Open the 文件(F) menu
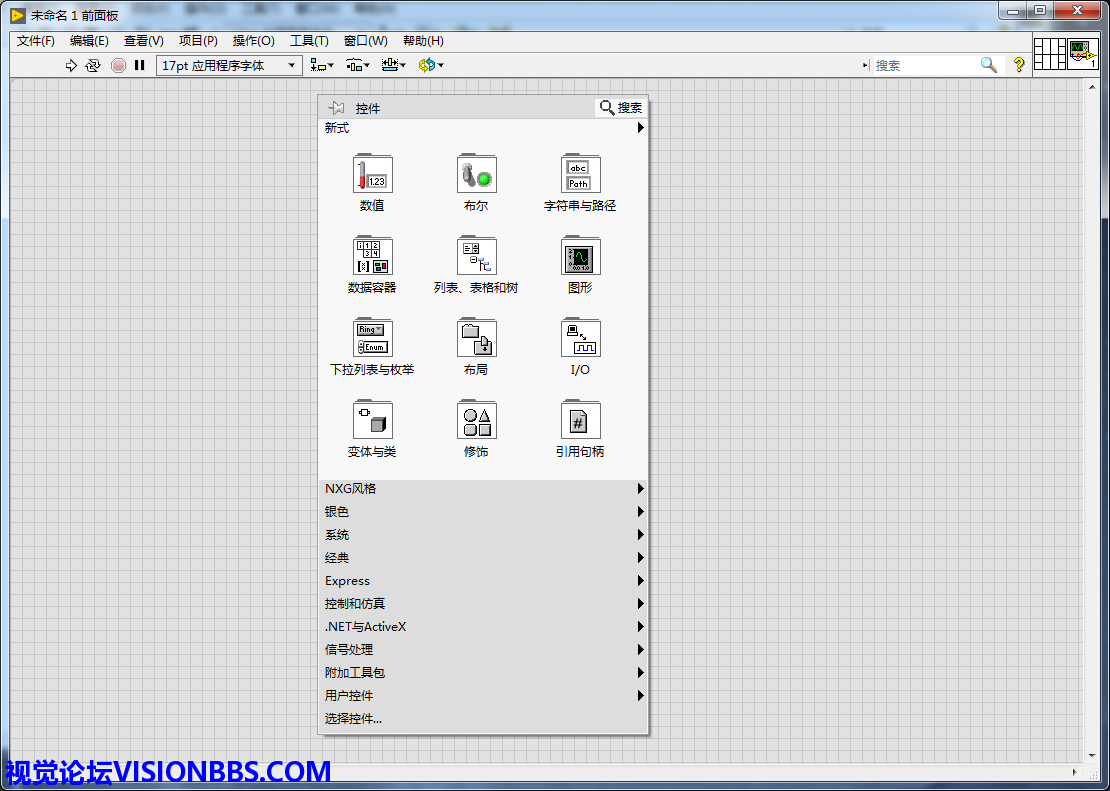Image resolution: width=1110 pixels, height=791 pixels. coord(36,41)
